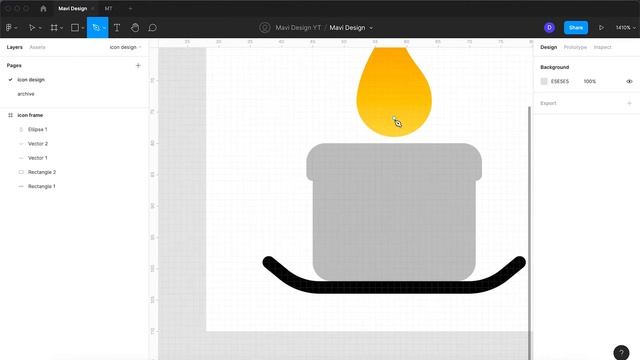Open the Help question mark button
Image resolution: width=640 pixels, height=360 pixels.
621,352
